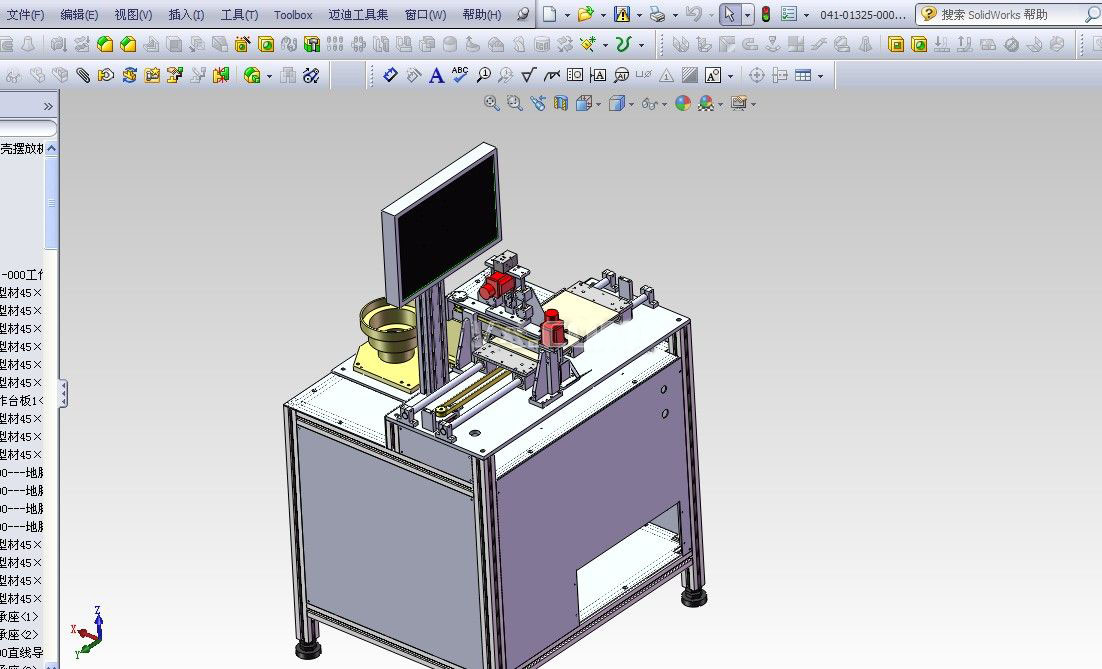Click the Rebuild traffic light icon
1102x669 pixels.
[x=766, y=14]
